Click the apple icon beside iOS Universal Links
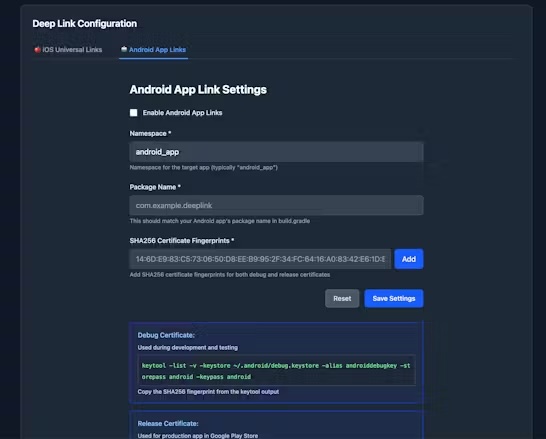 tap(37, 50)
